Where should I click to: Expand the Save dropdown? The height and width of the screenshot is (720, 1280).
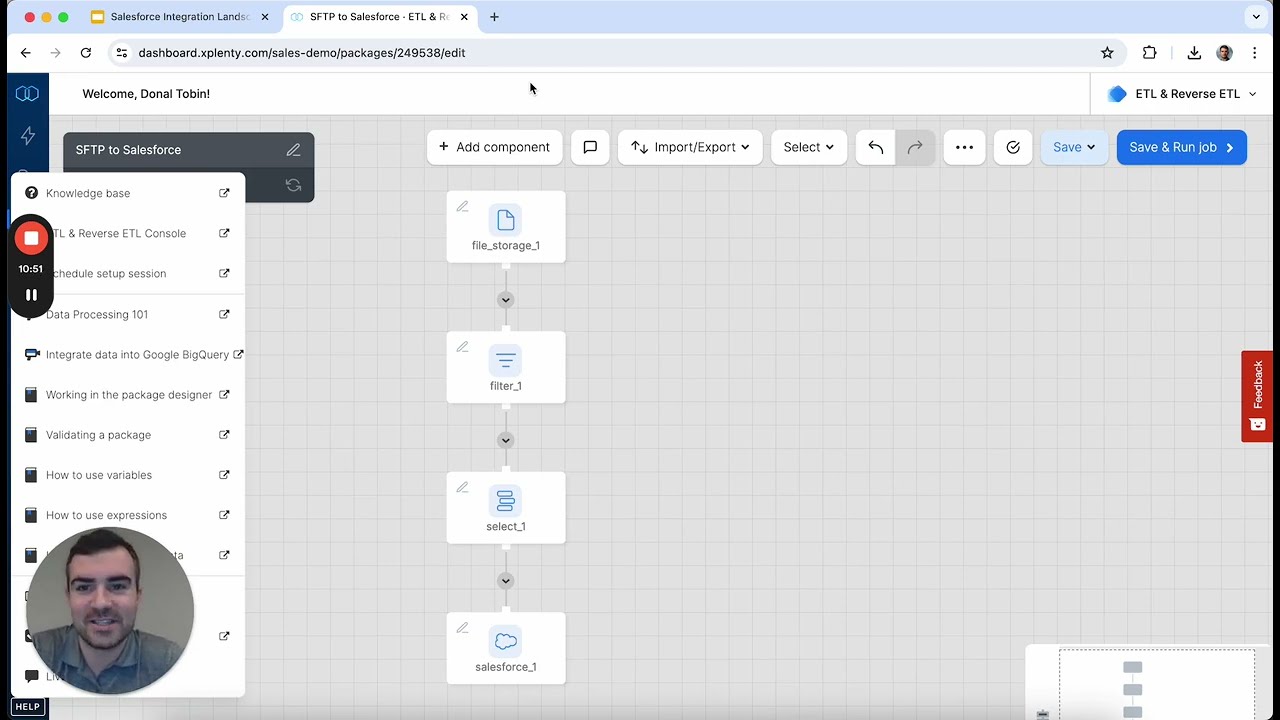tap(1074, 147)
